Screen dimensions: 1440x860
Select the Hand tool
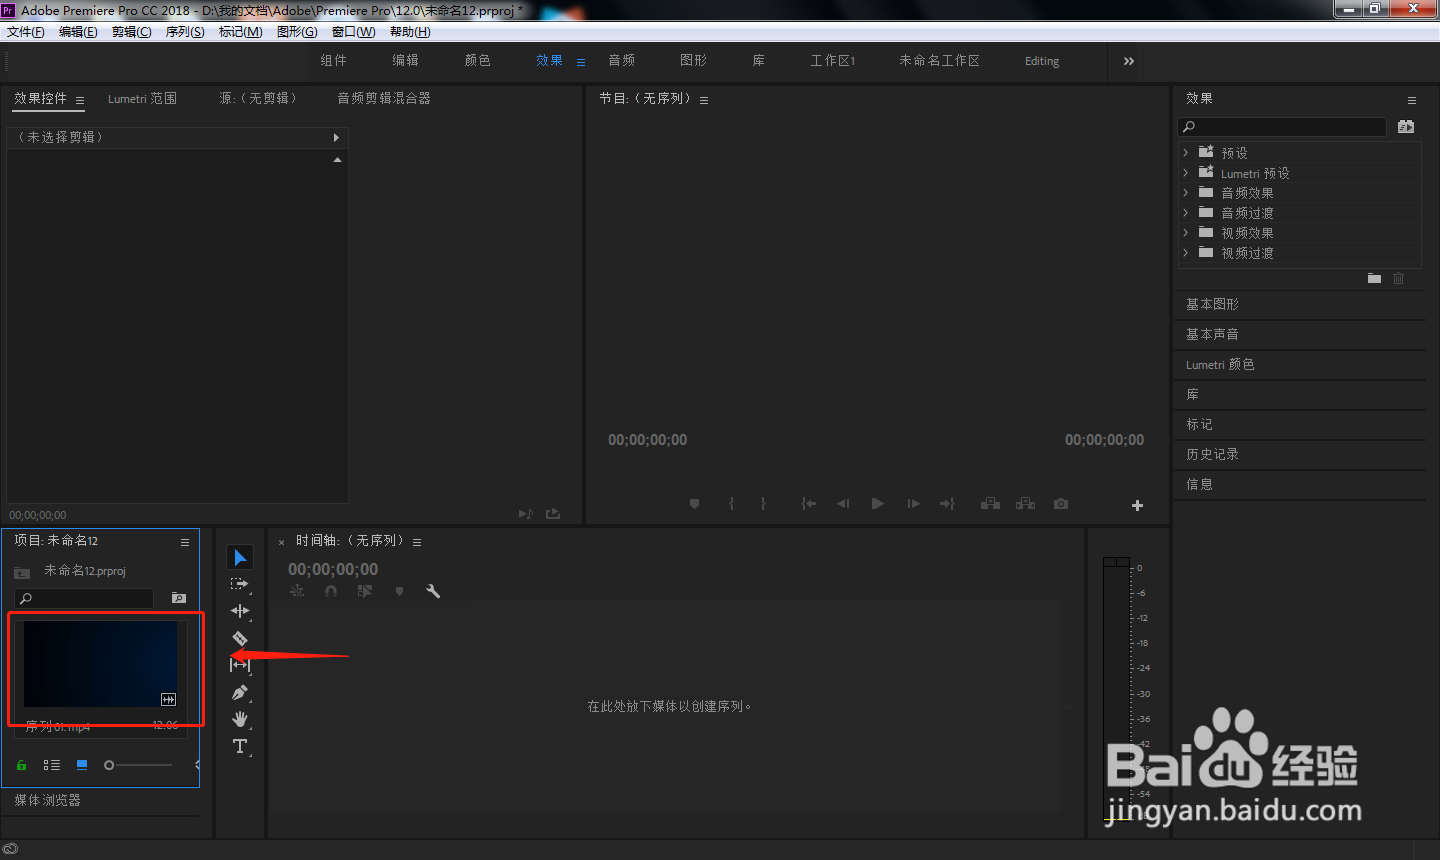(240, 719)
